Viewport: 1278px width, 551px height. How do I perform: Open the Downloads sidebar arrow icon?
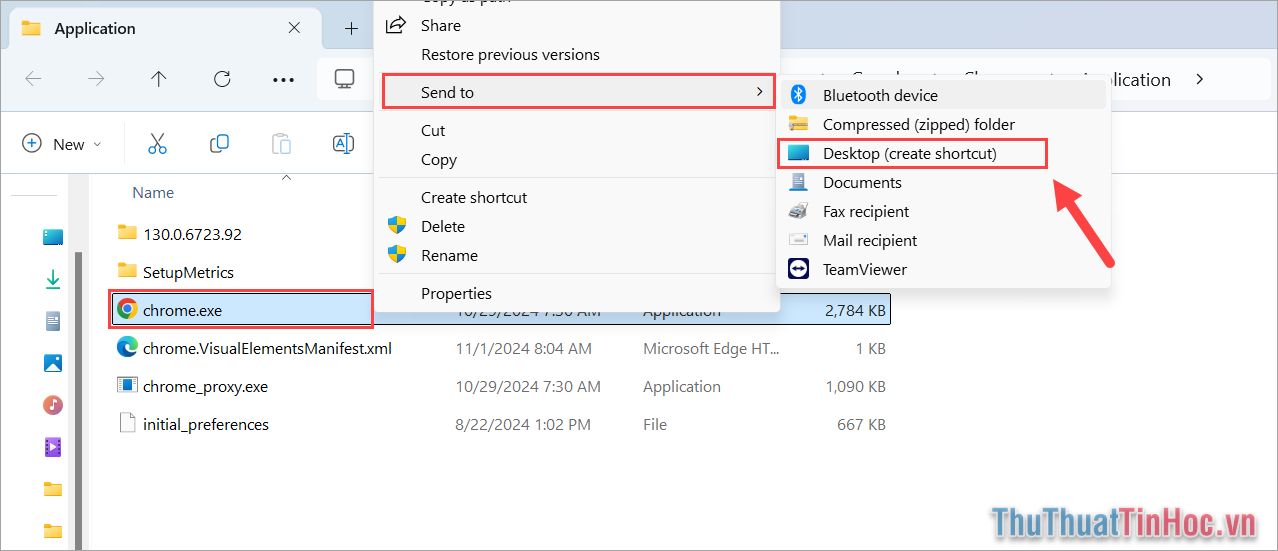(x=53, y=279)
